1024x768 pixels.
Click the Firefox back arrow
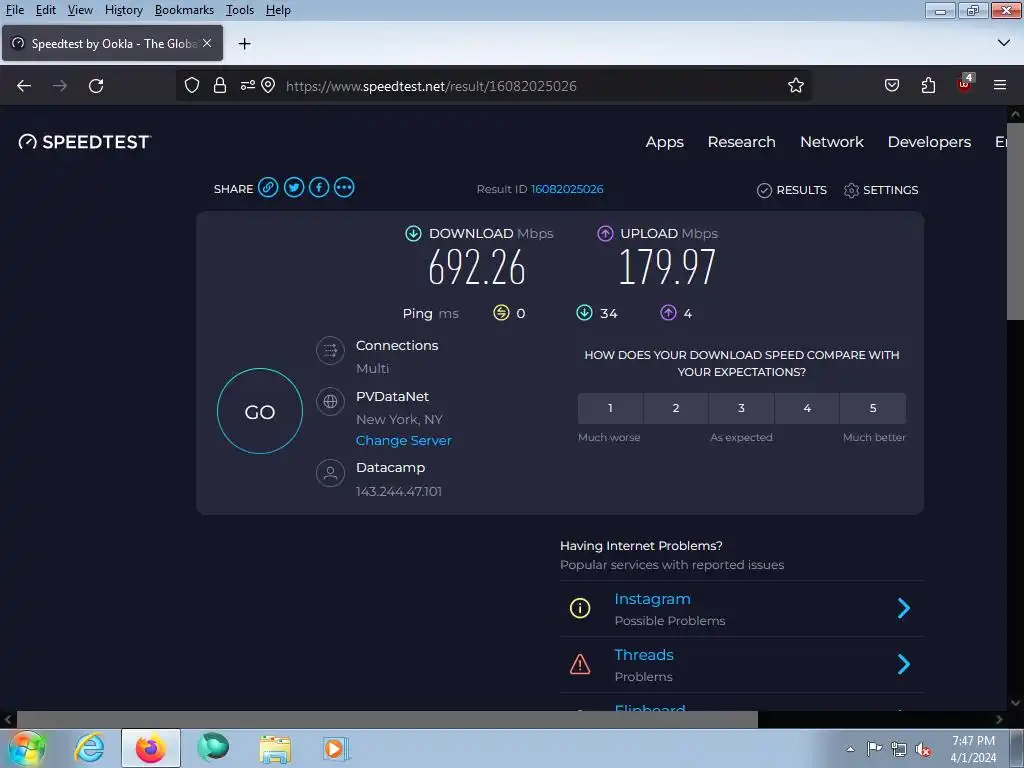coord(24,86)
